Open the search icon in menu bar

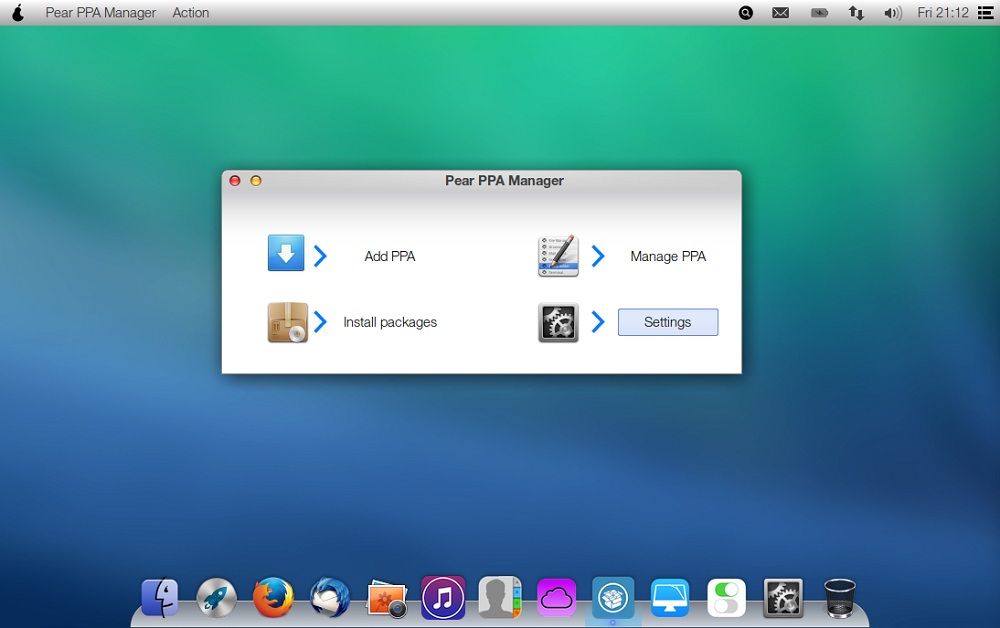click(746, 13)
